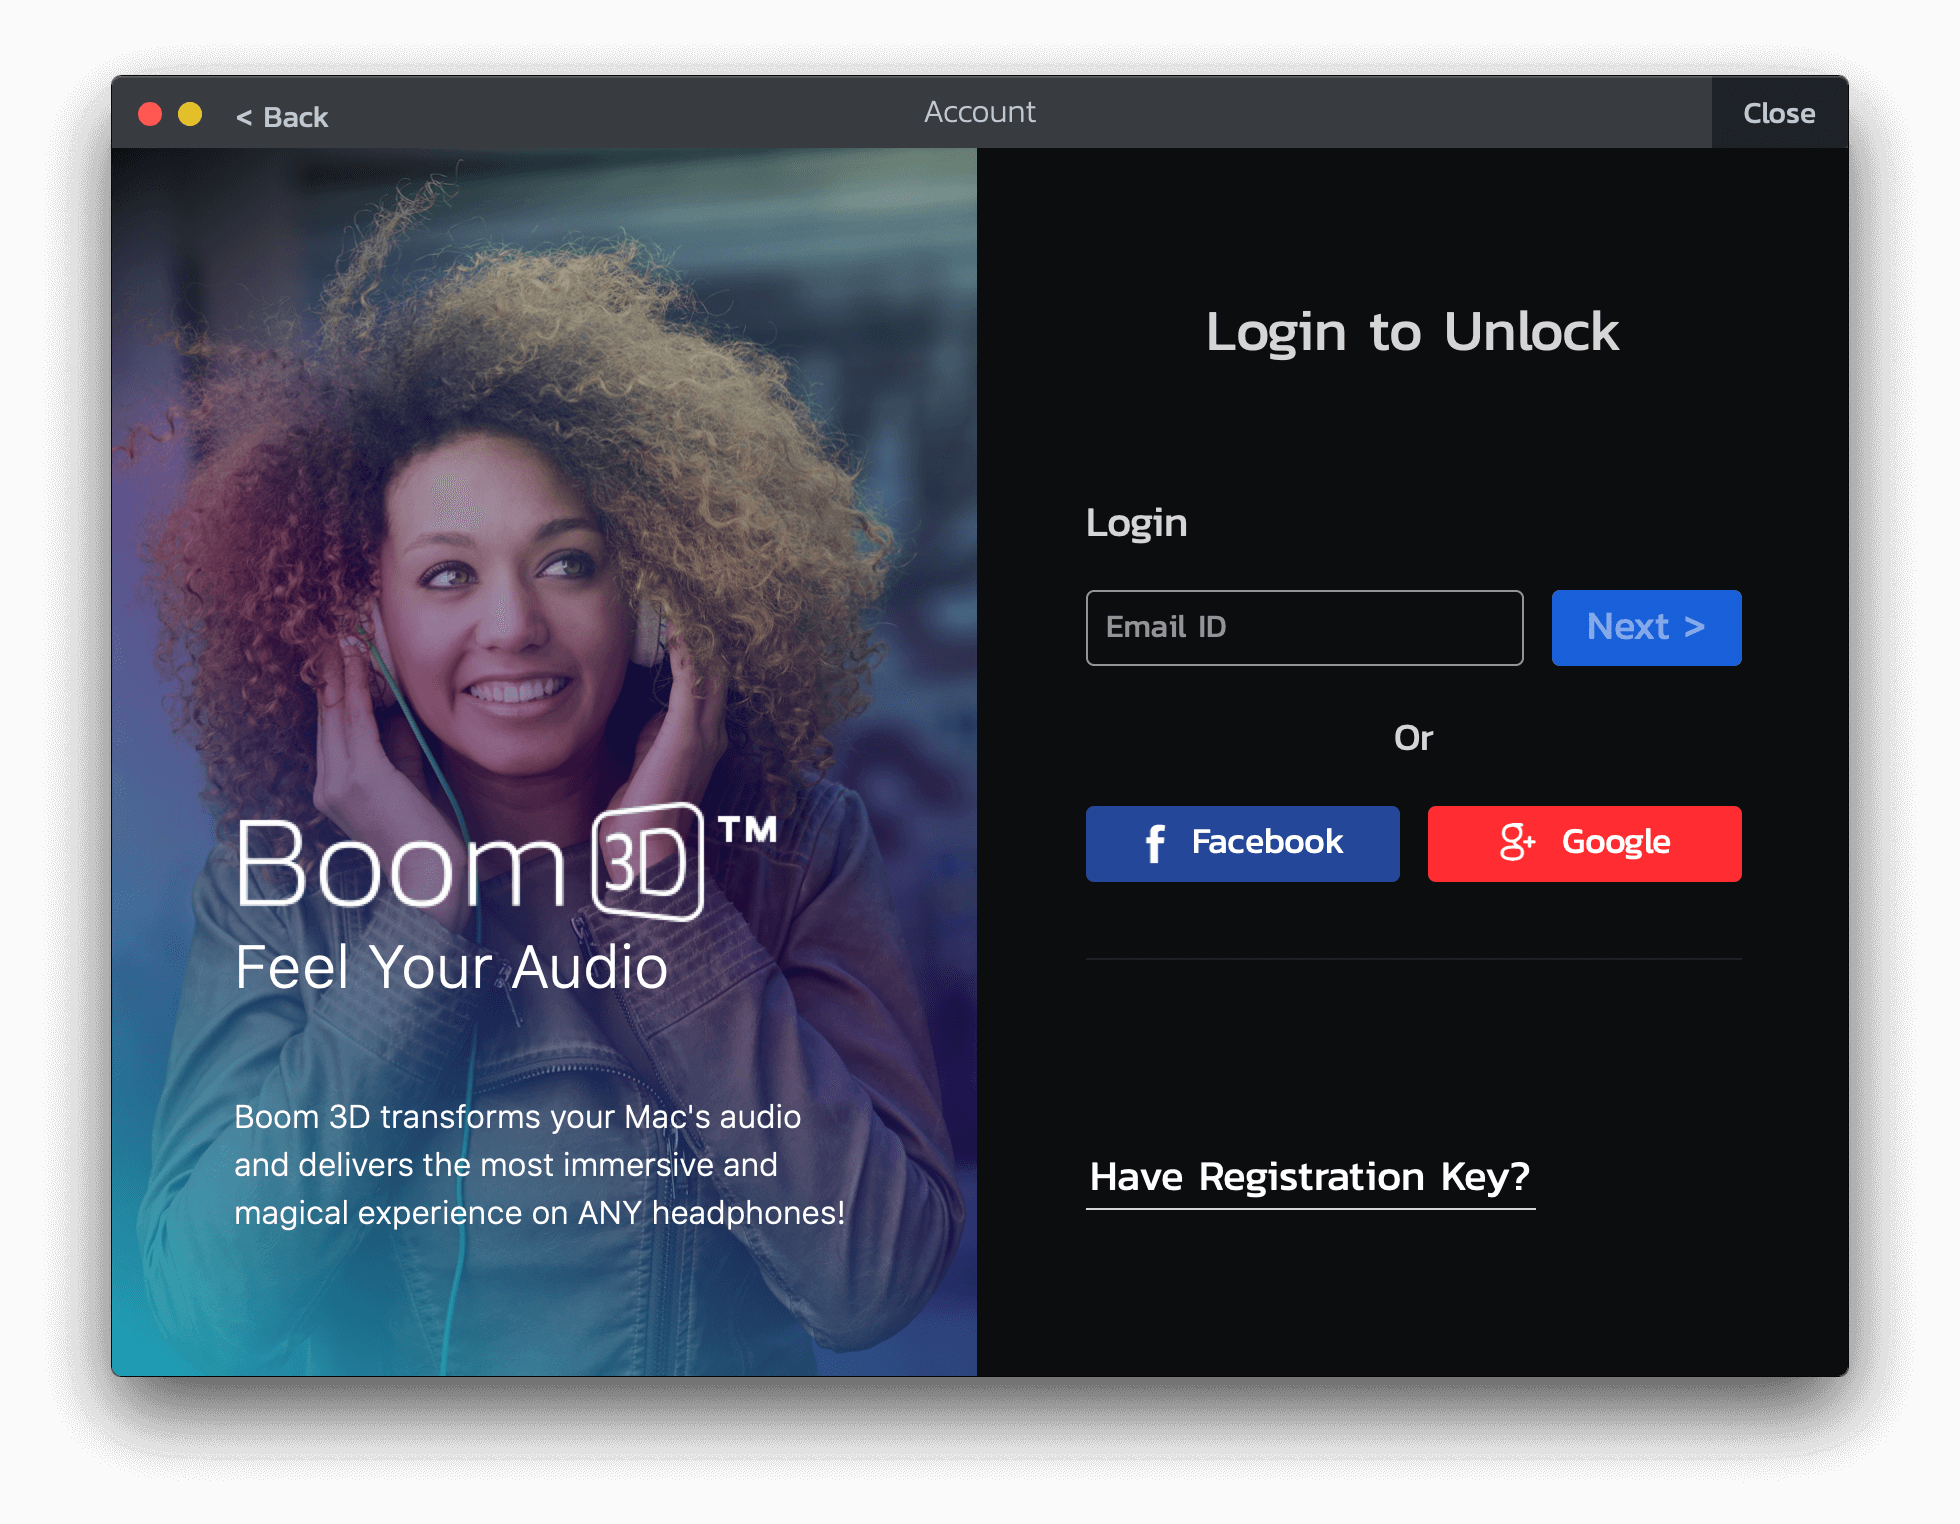Click the Close button in title bar
This screenshot has width=1960, height=1524.
[1779, 113]
